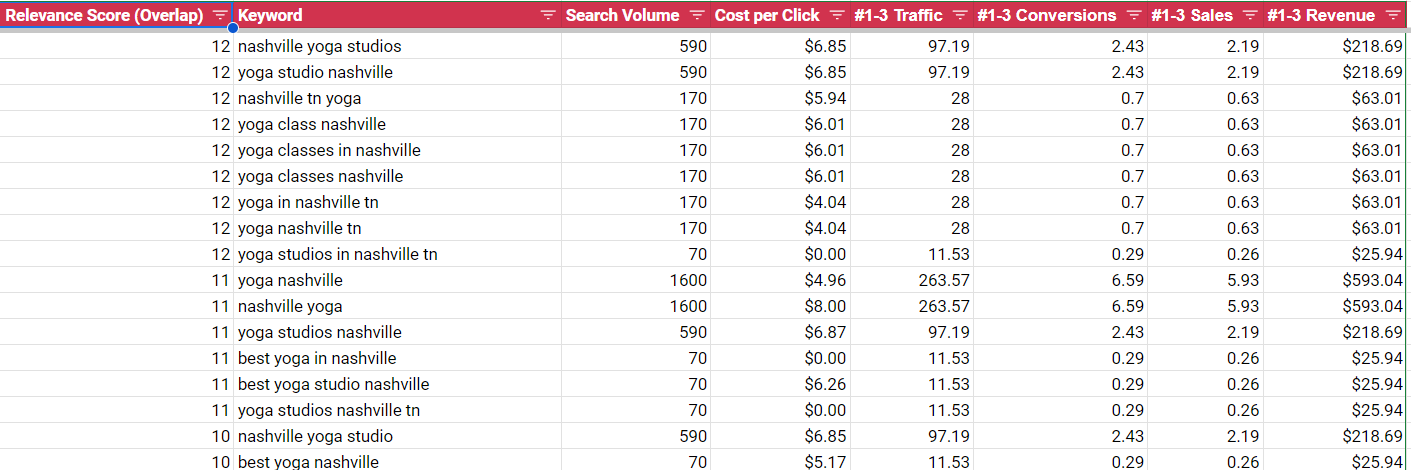Select the "best yoga studio nashville" cell

click(334, 384)
